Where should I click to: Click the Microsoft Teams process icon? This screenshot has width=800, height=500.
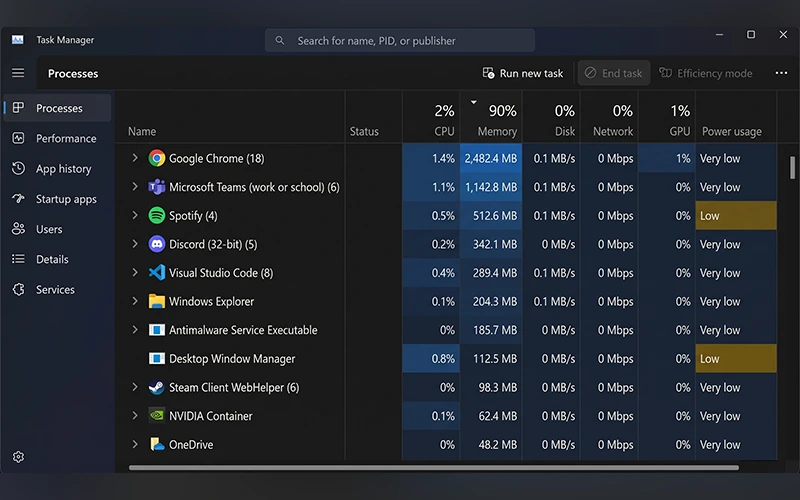(x=157, y=187)
